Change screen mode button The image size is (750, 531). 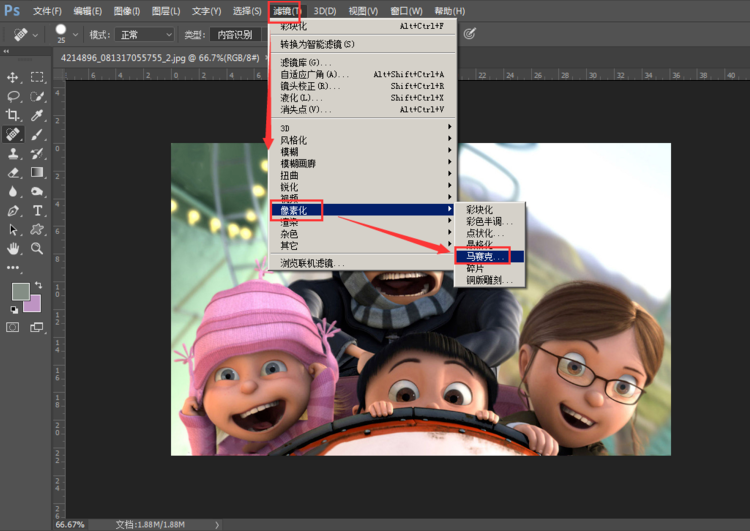[37, 327]
